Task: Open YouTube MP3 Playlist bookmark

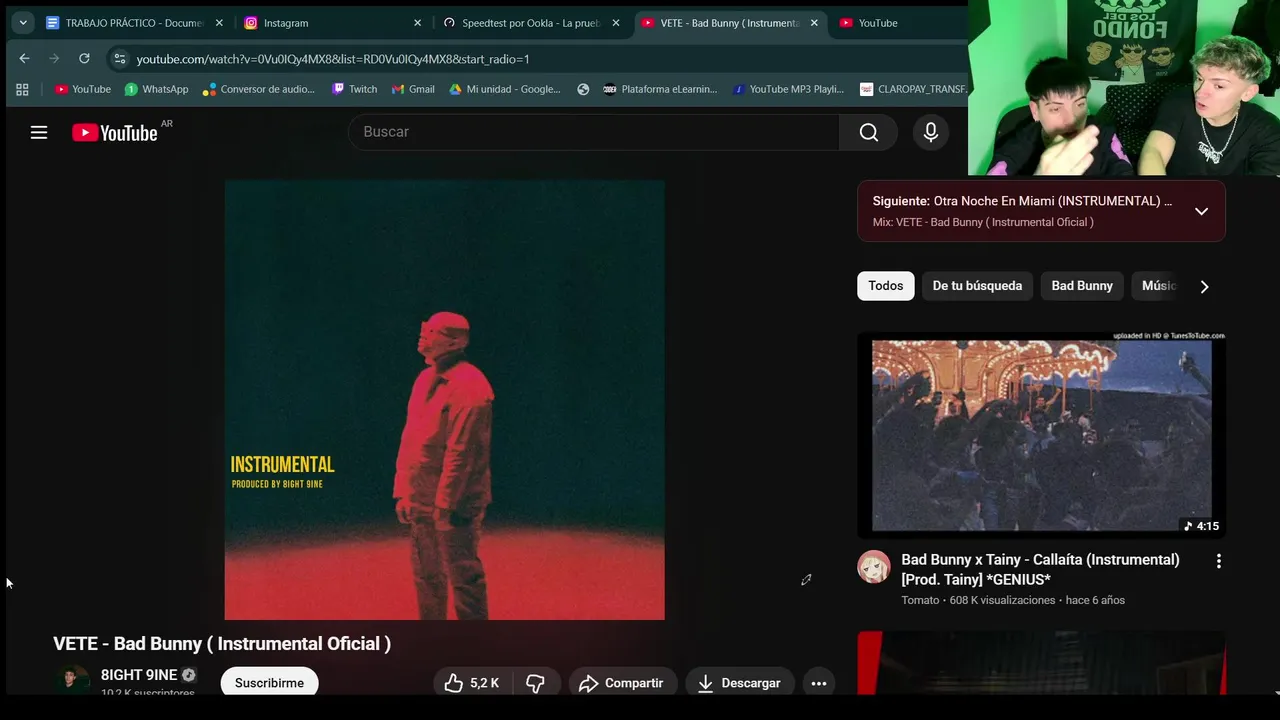Action: pyautogui.click(x=788, y=89)
